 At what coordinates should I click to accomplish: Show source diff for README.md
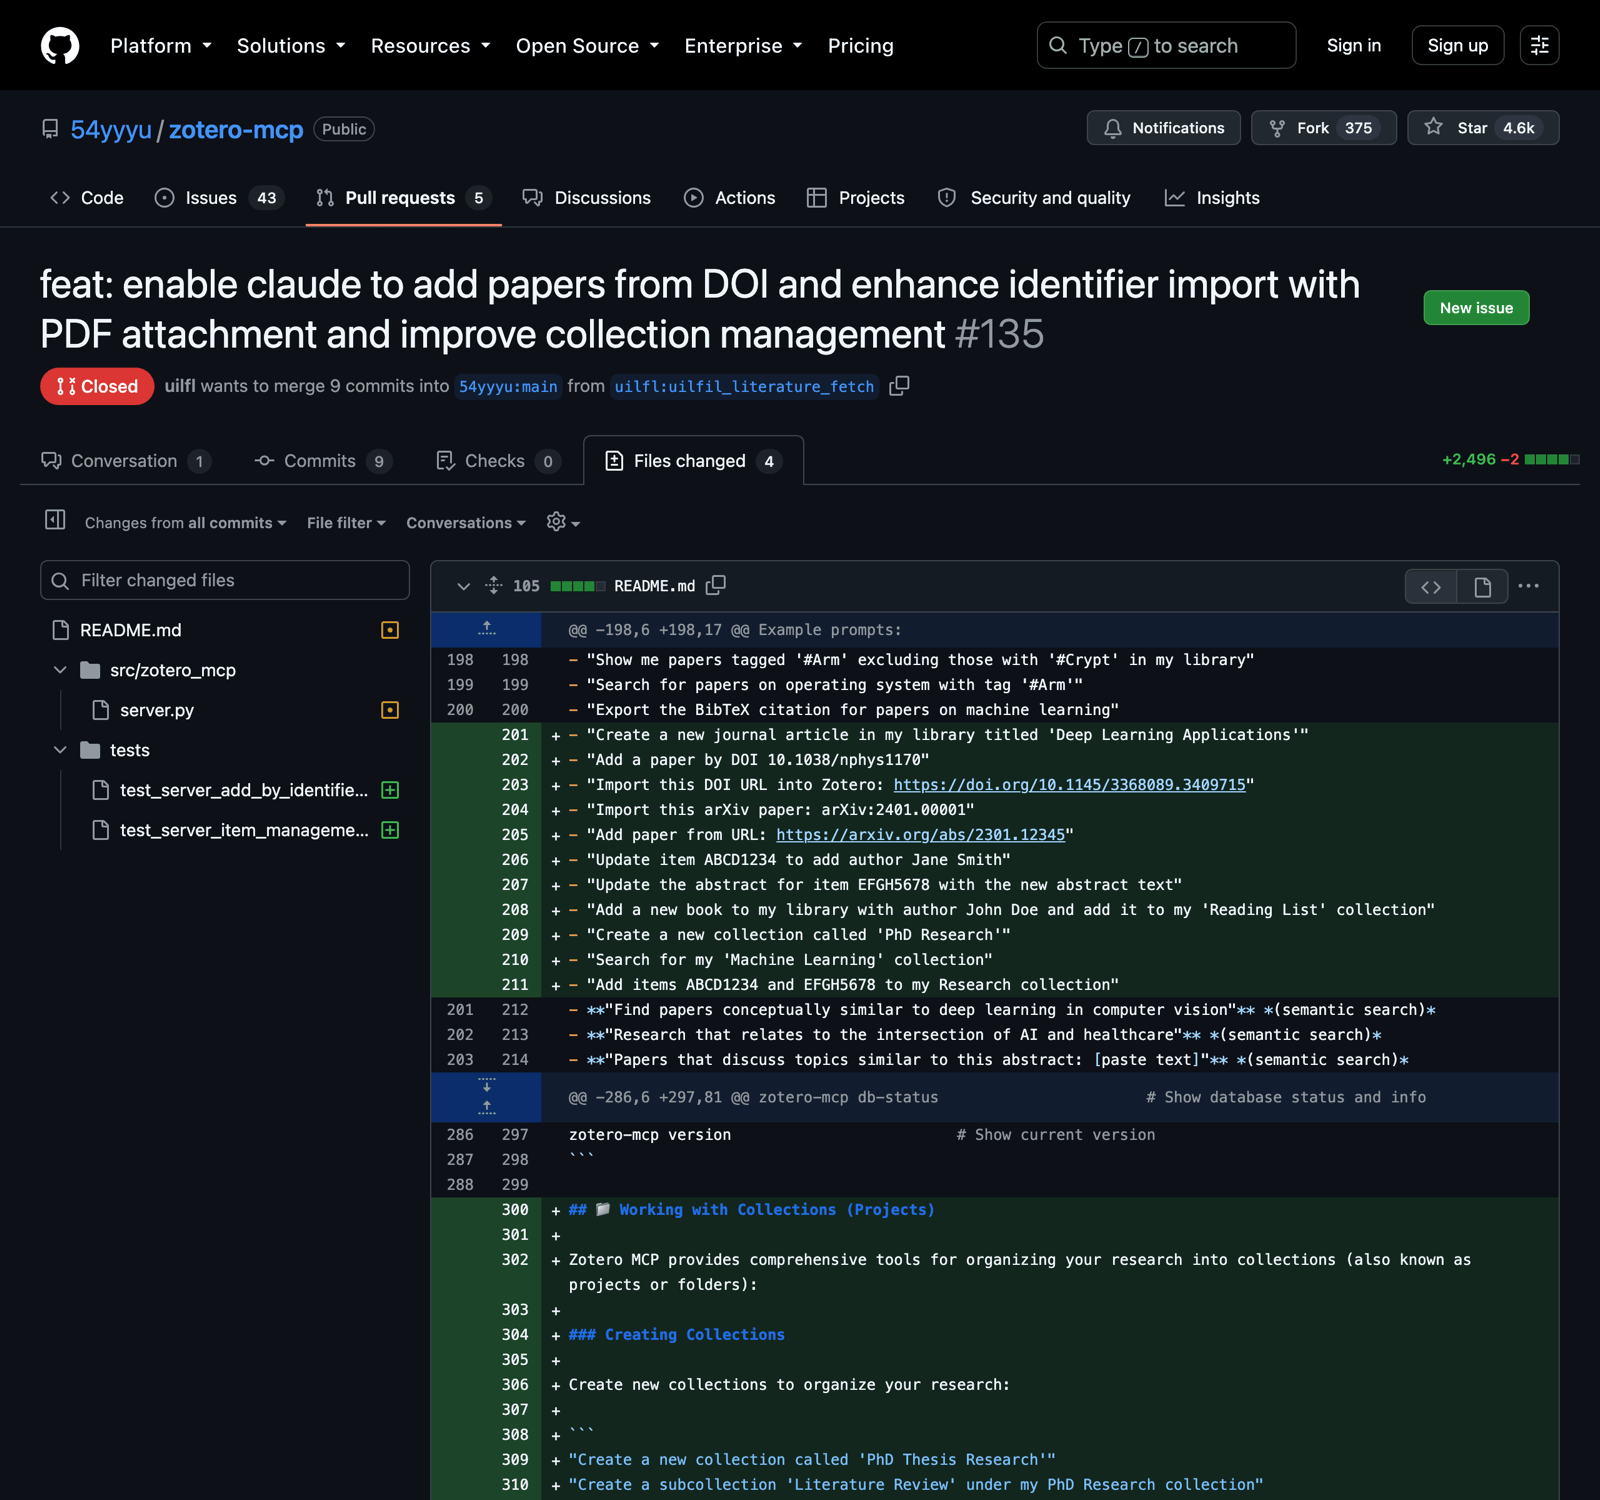click(x=1431, y=587)
